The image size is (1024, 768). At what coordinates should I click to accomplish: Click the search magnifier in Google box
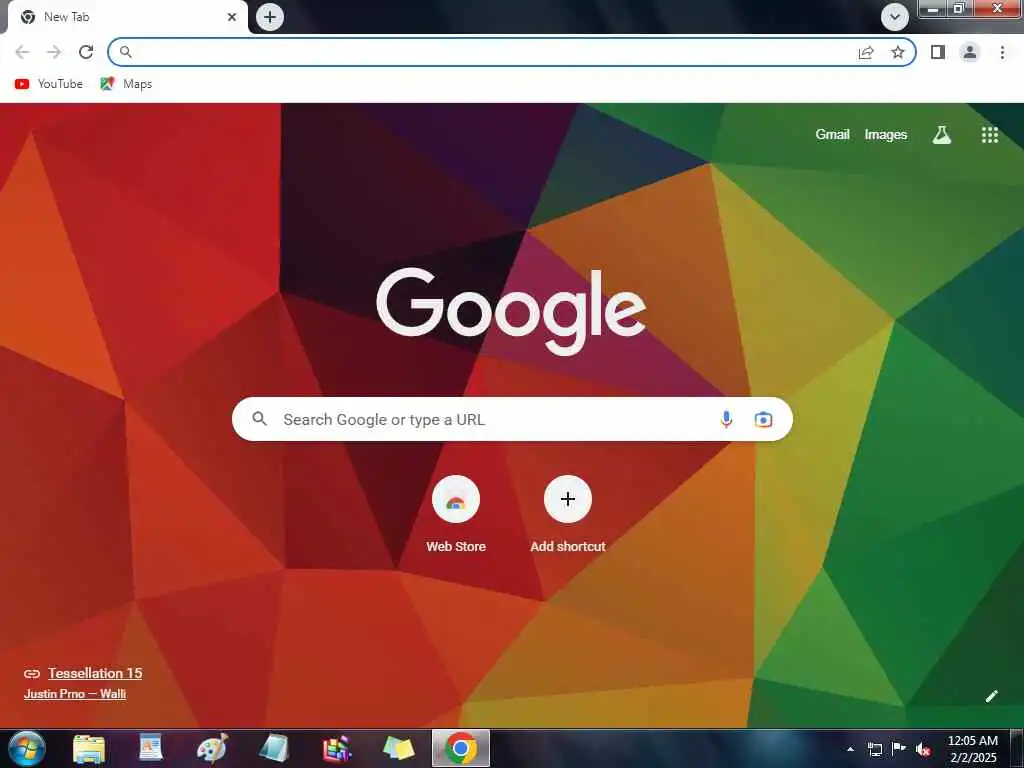259,419
